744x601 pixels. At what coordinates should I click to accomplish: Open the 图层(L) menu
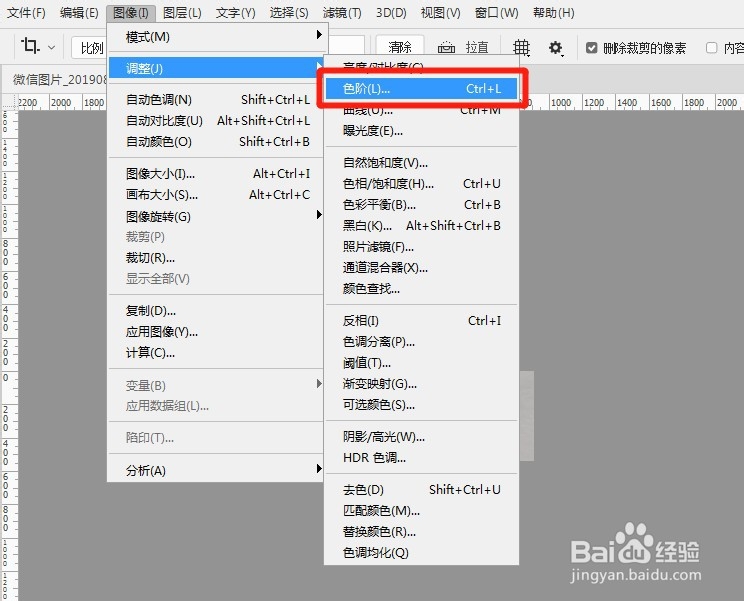182,12
